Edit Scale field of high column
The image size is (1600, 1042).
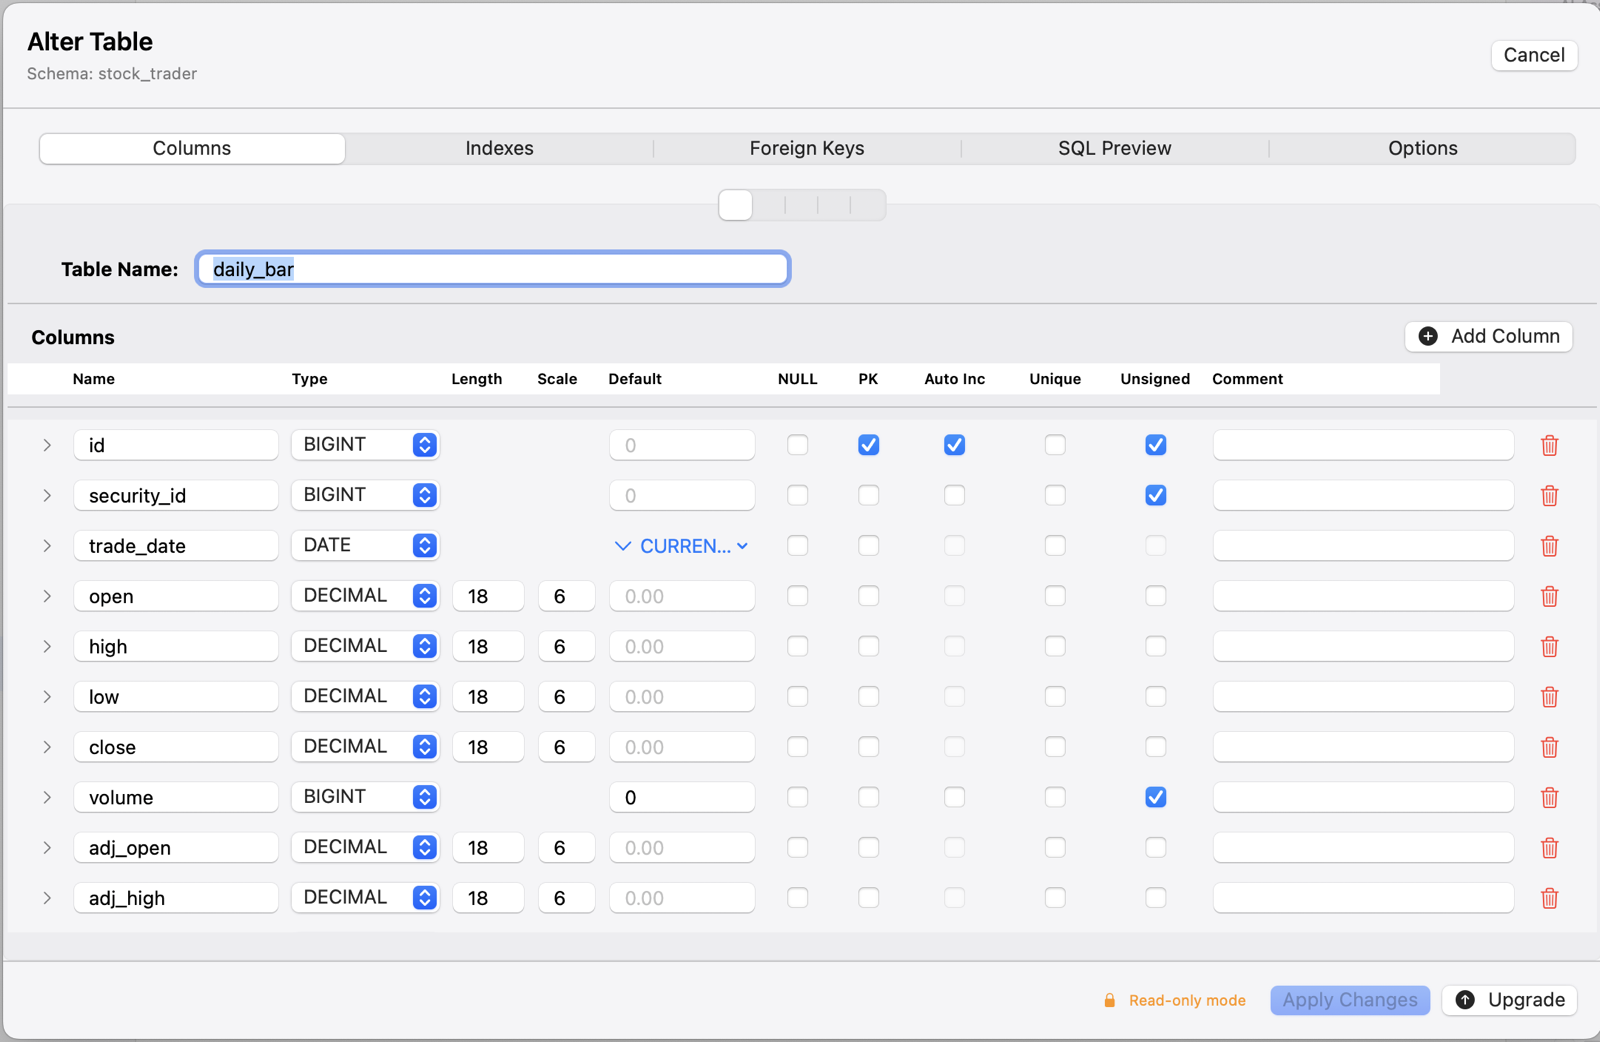(x=567, y=646)
